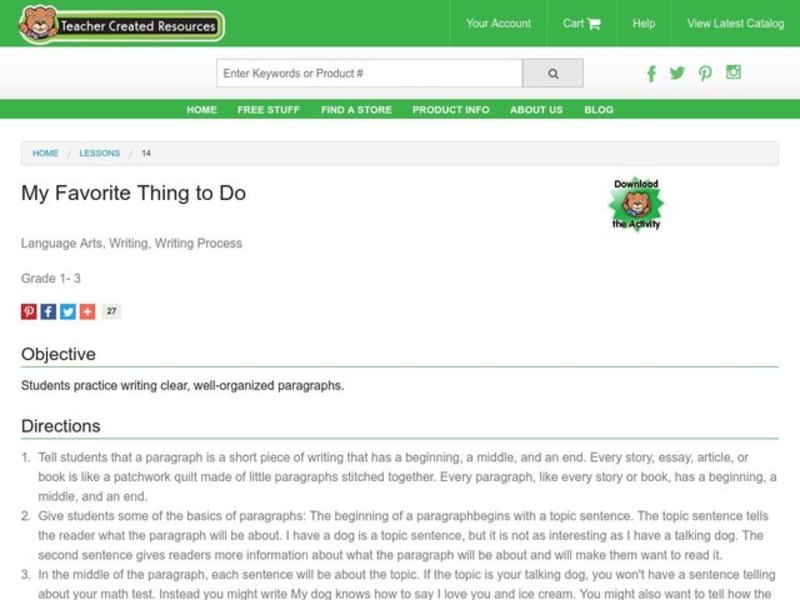800x600 pixels.
Task: Click Download the Activity icon
Action: click(x=638, y=203)
